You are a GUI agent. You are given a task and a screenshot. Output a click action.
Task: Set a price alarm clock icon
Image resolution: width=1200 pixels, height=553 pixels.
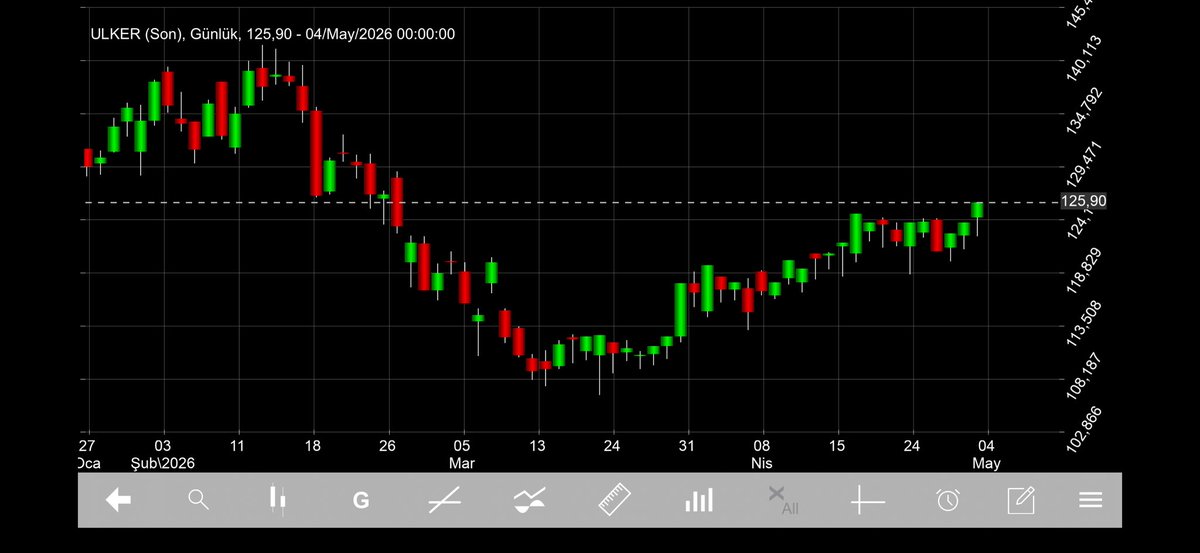tap(948, 500)
